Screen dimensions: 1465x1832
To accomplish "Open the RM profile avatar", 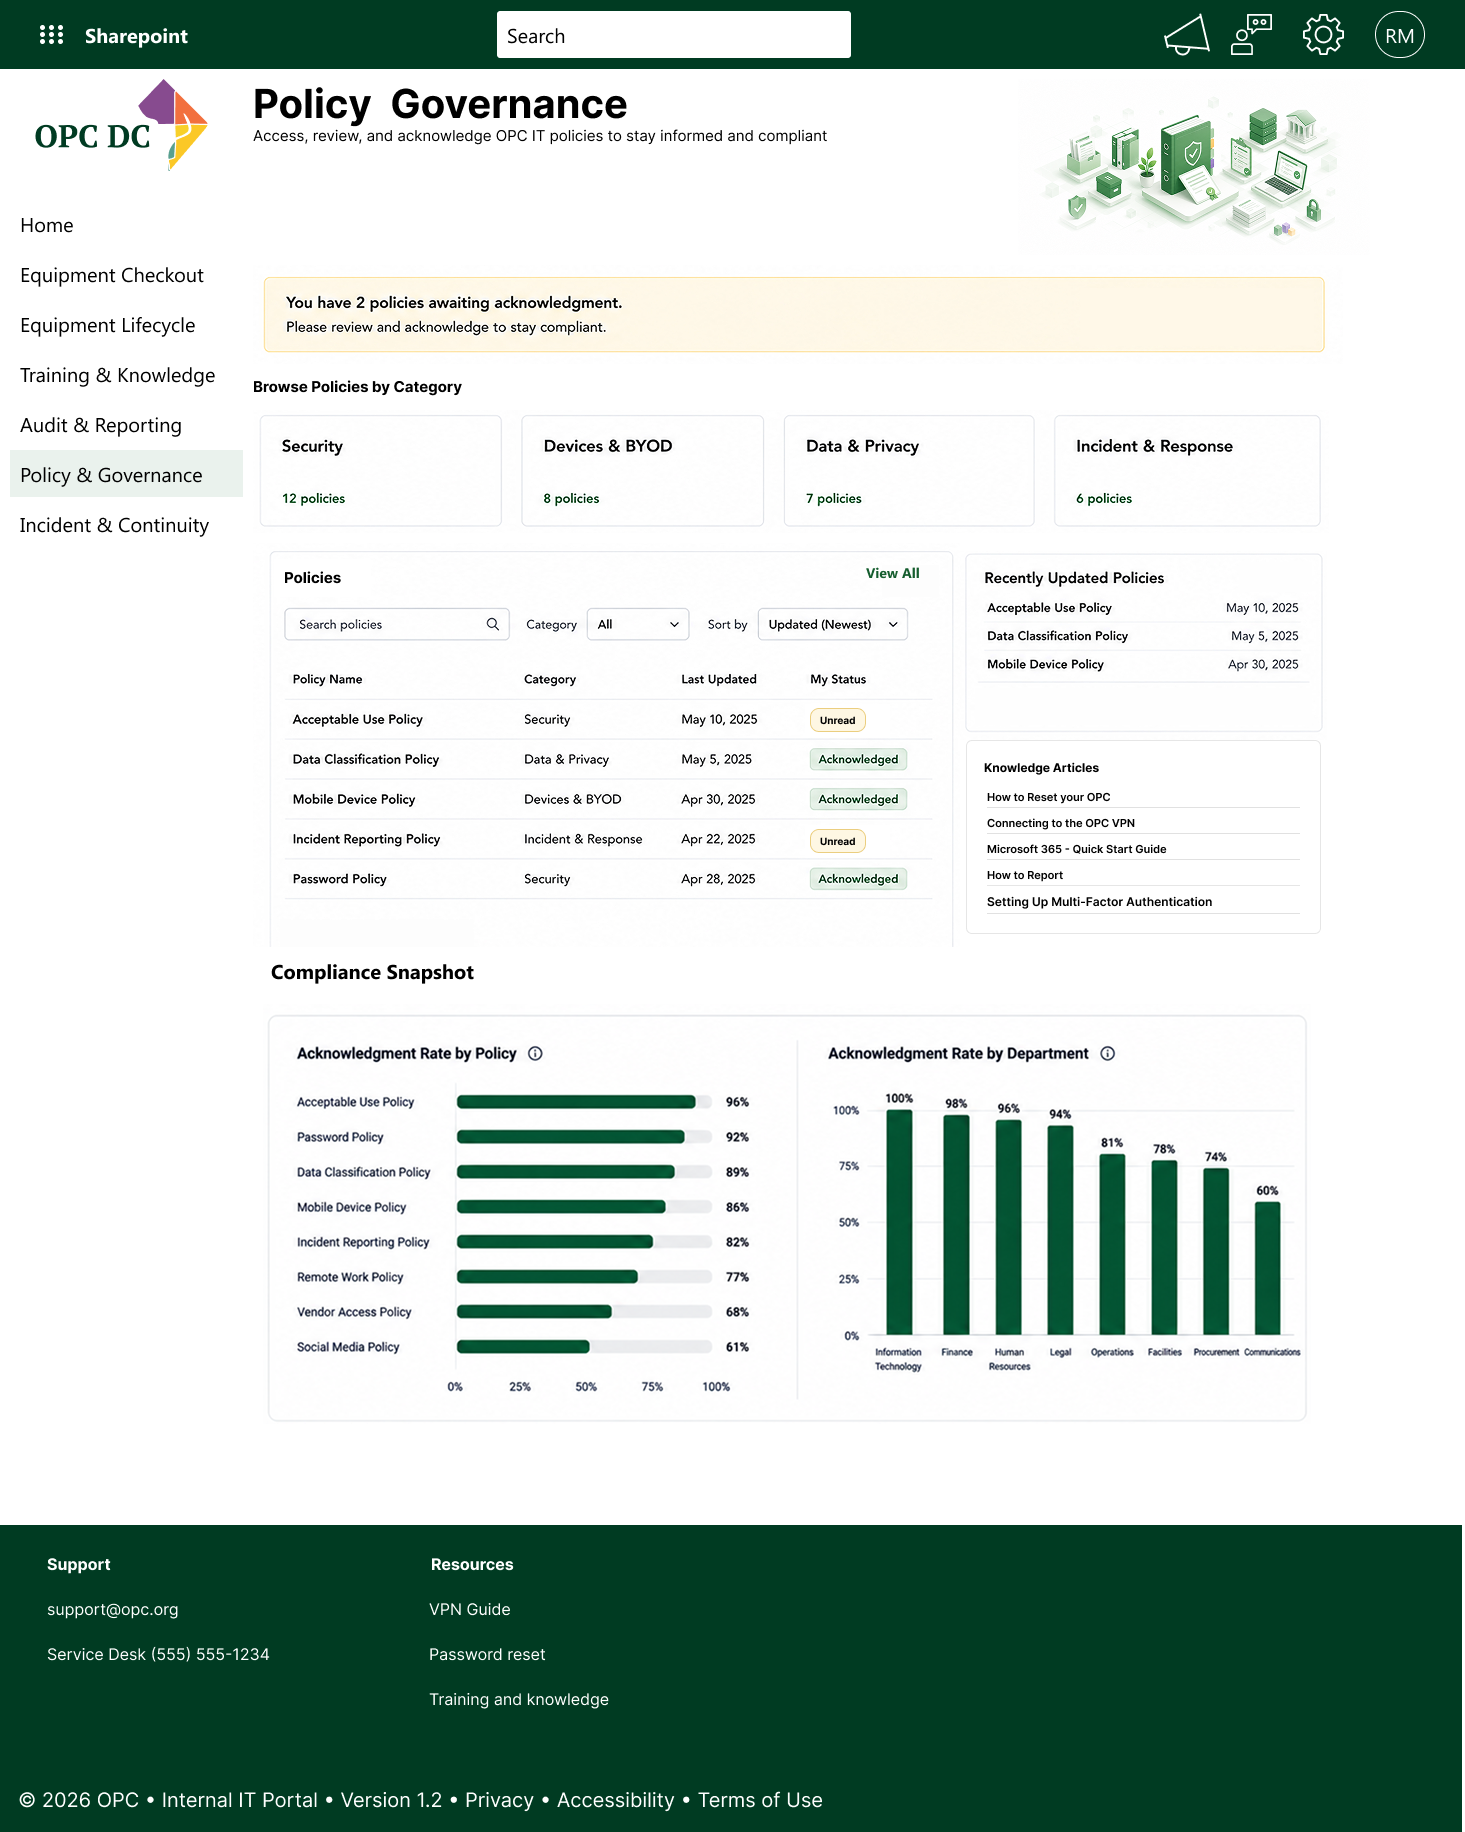I will (1399, 35).
